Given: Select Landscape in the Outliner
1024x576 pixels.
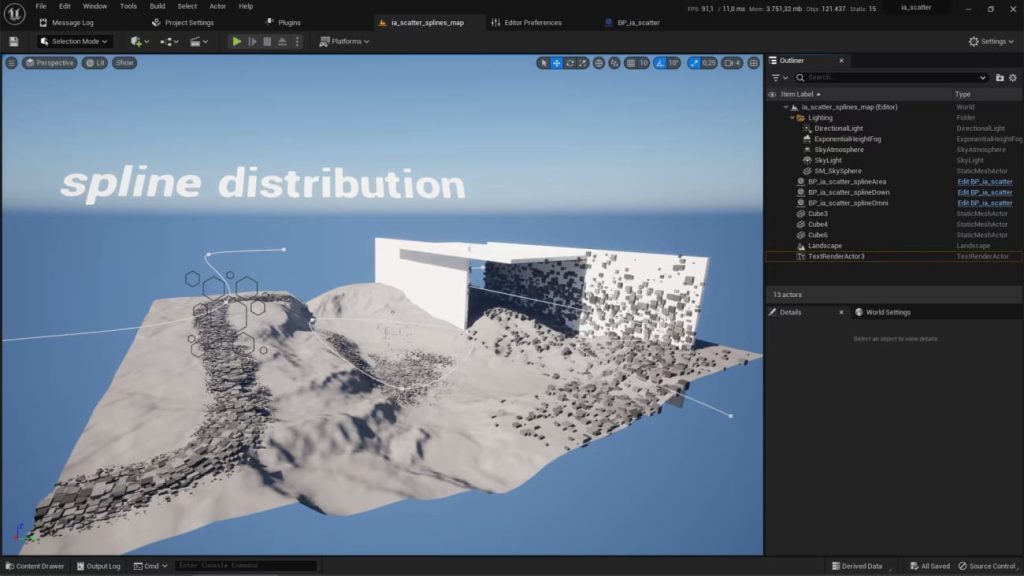Looking at the screenshot, I should coord(824,246).
